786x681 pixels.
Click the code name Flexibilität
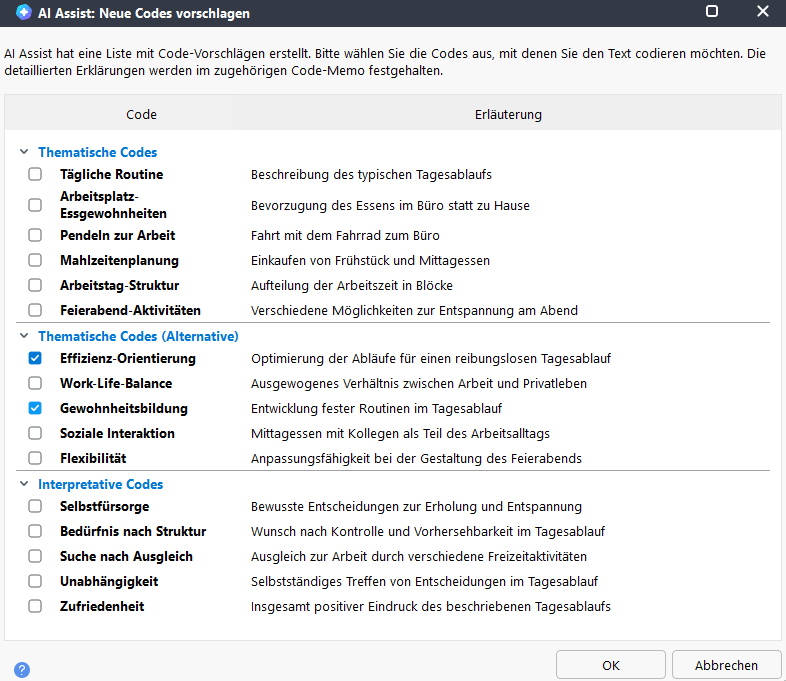pos(93,459)
